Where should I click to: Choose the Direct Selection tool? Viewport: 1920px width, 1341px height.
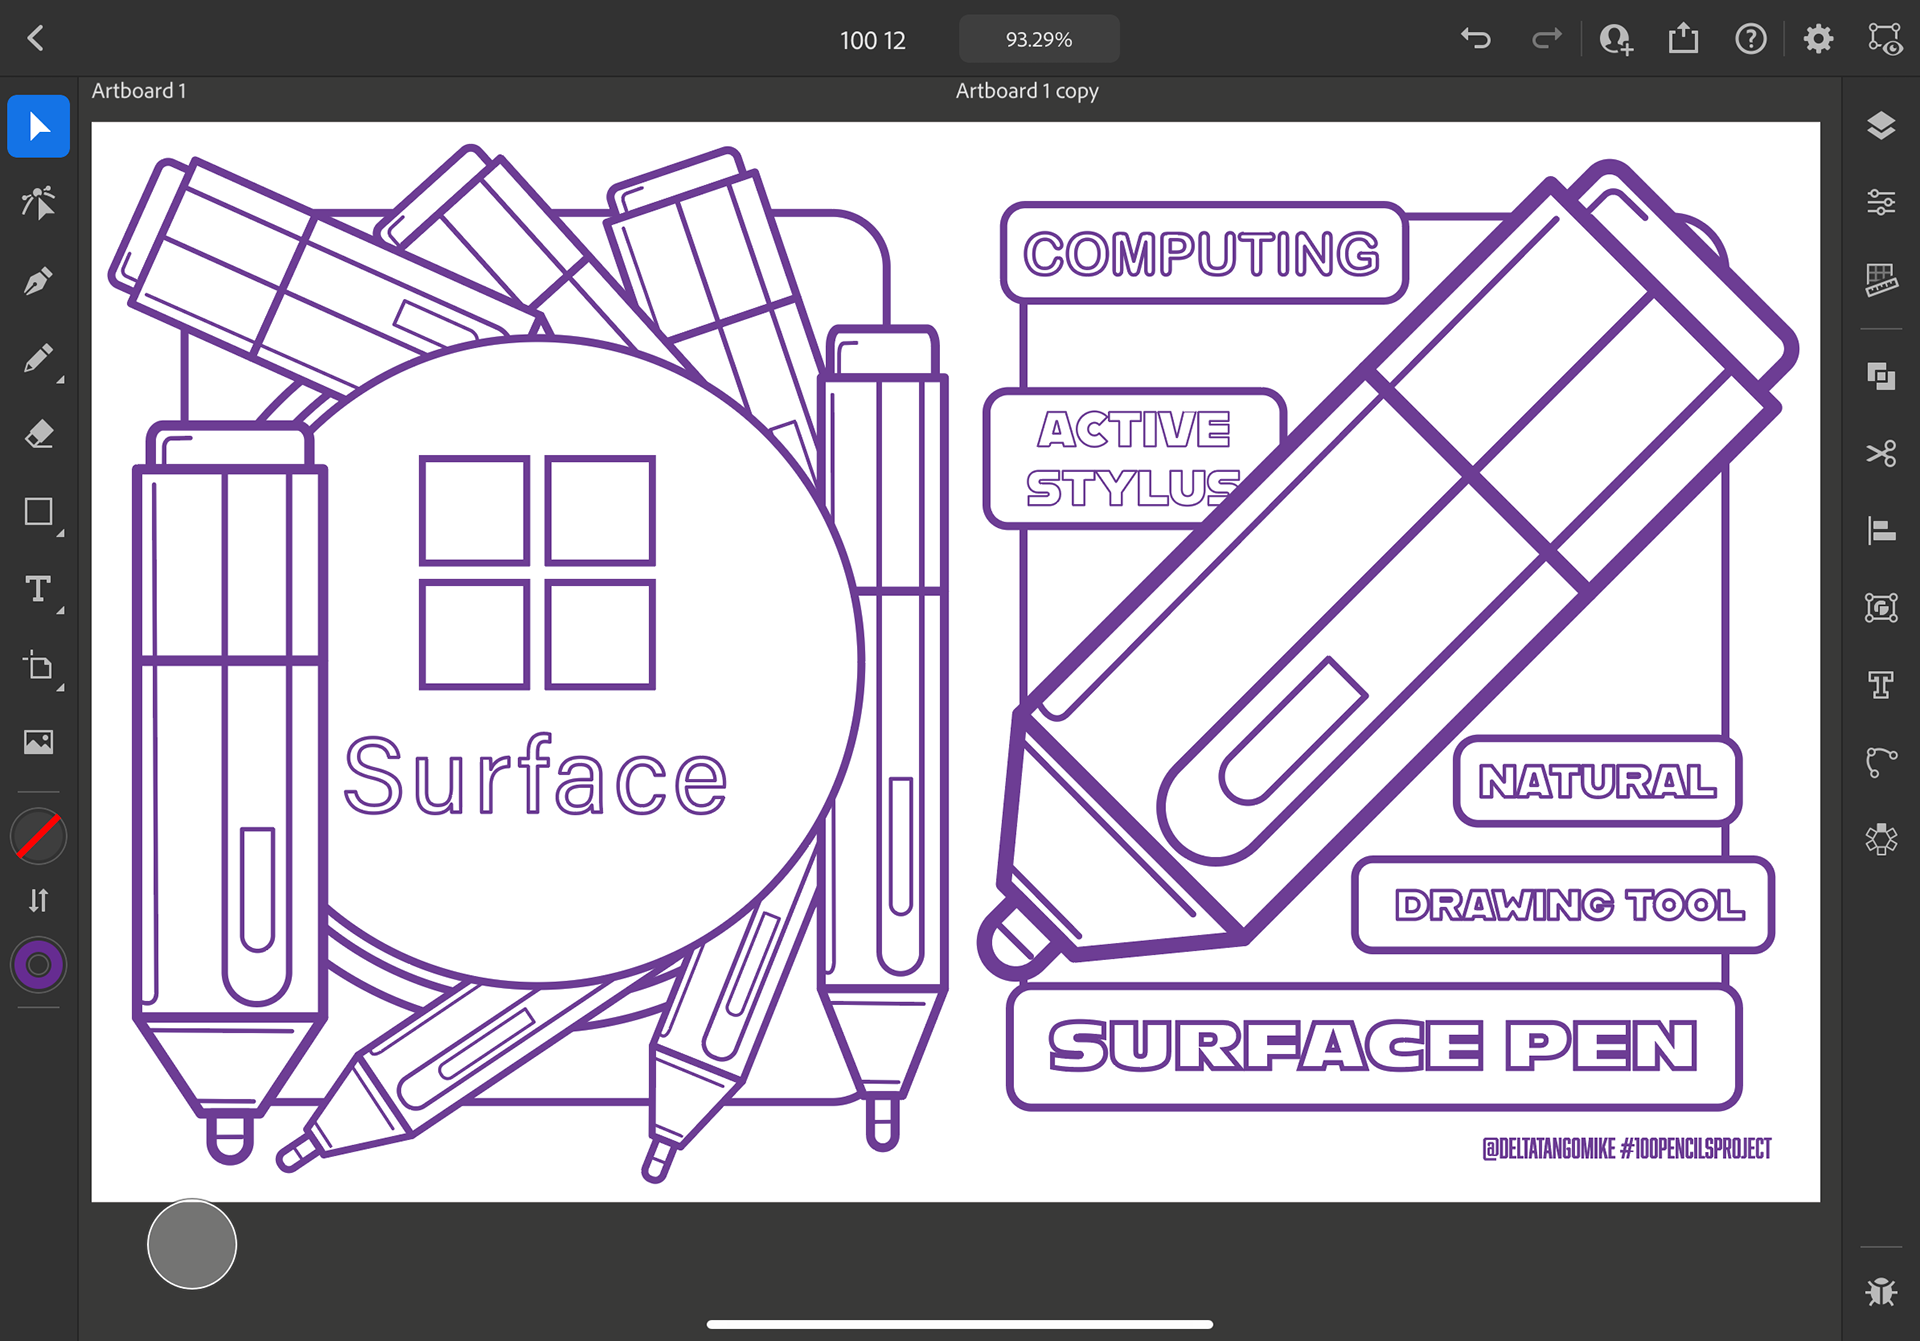38,203
